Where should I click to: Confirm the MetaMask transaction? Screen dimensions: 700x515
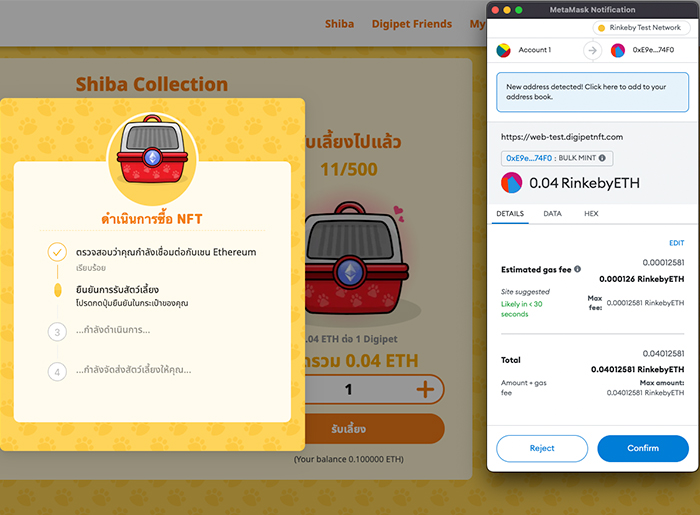click(643, 448)
